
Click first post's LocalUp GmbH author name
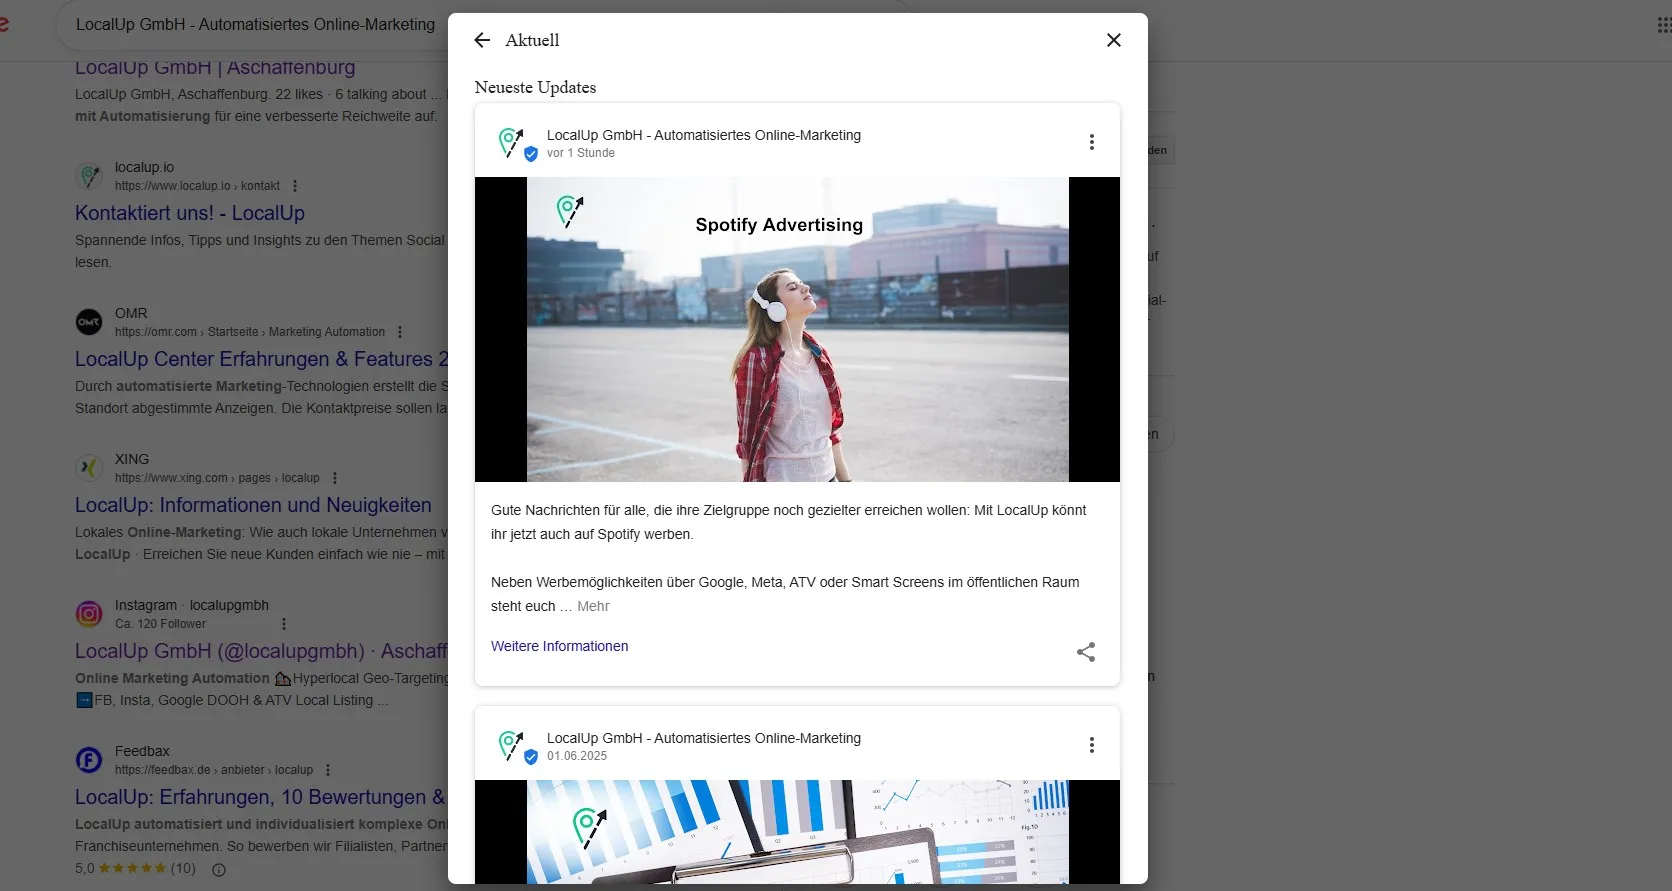point(703,135)
